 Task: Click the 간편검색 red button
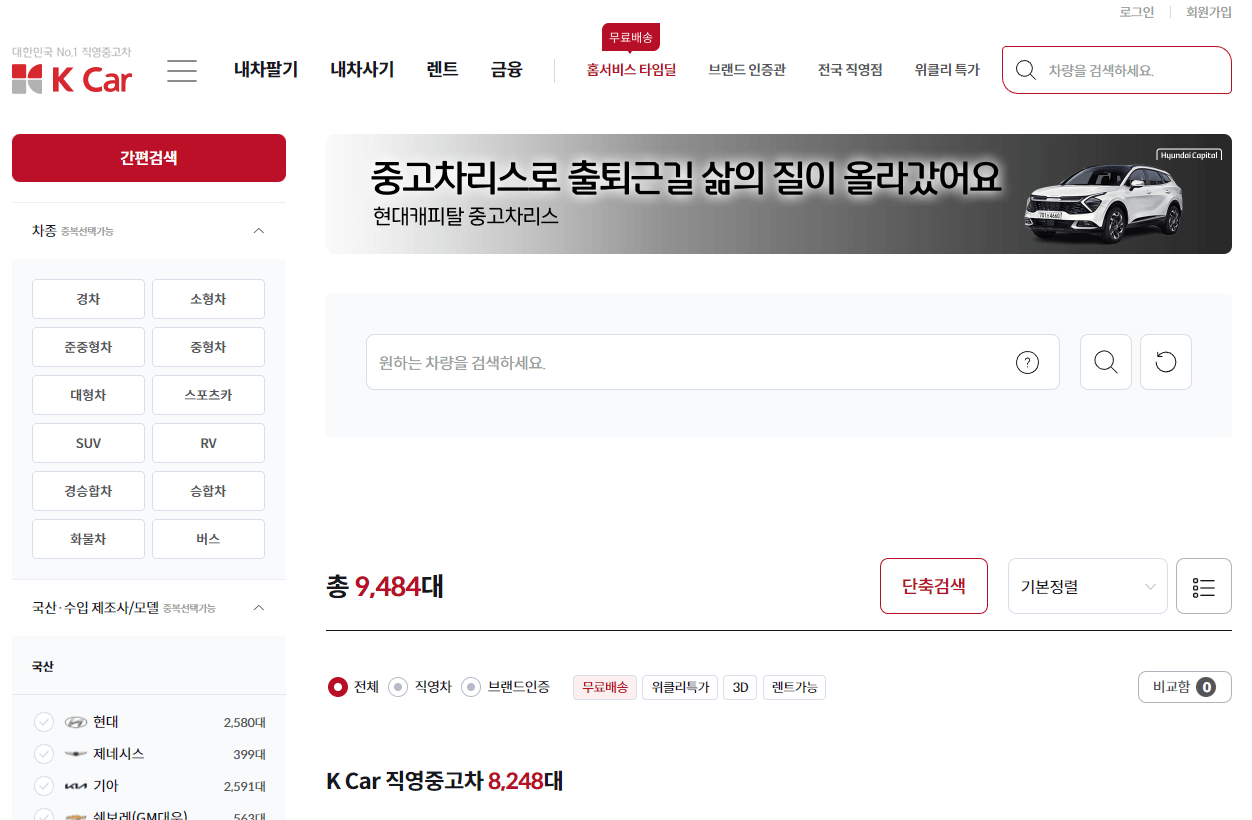(149, 158)
